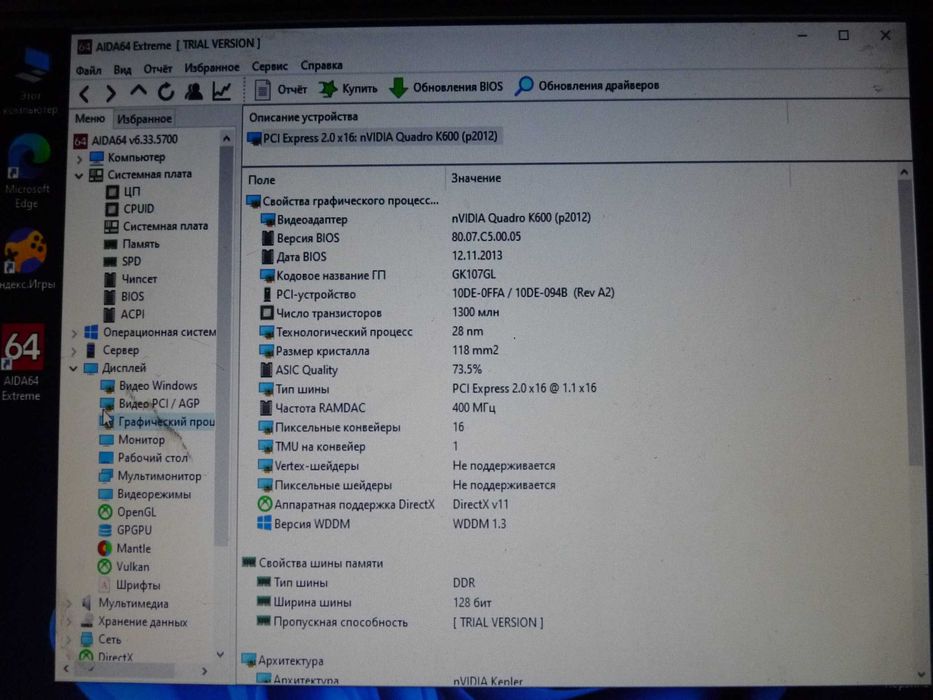Viewport: 933px width, 700px height.
Task: Select CPUID in the tree
Action: tap(130, 209)
